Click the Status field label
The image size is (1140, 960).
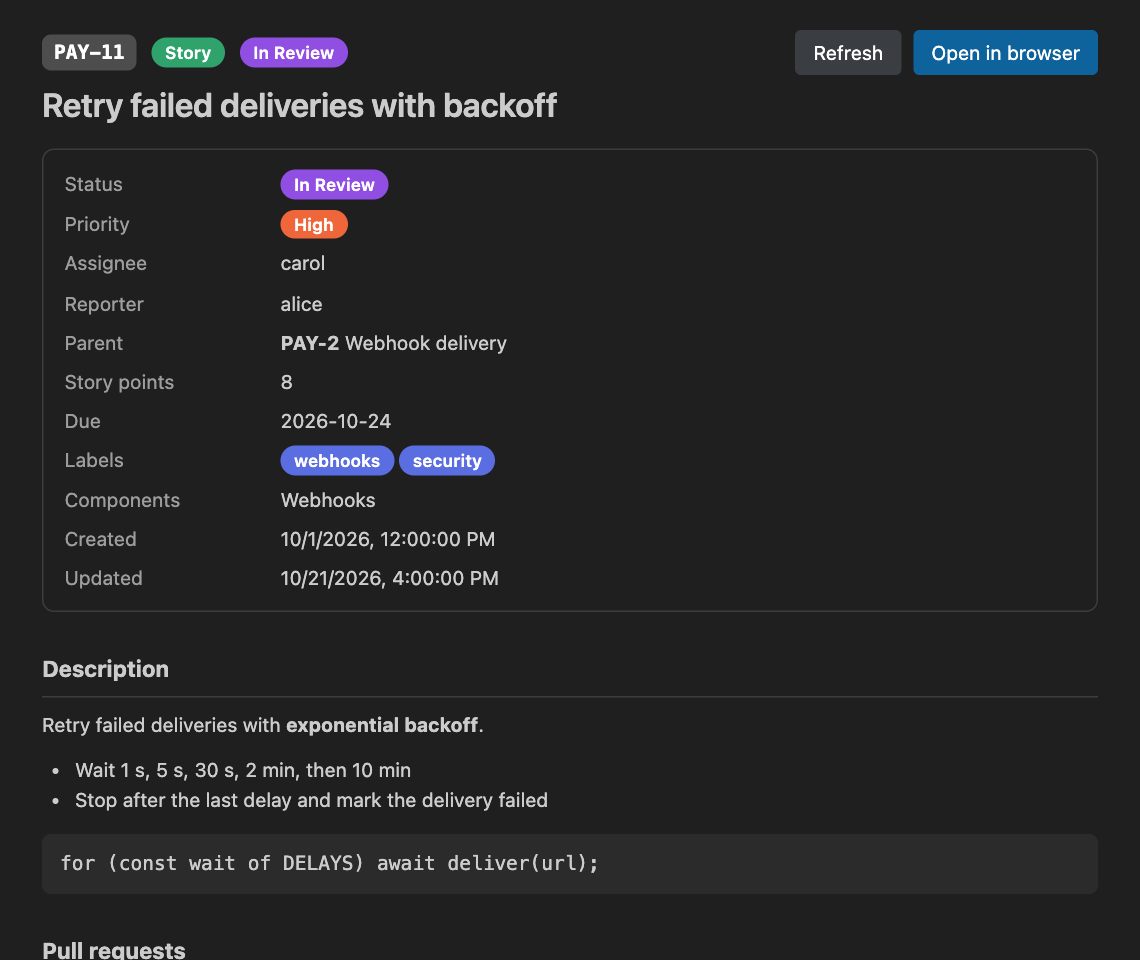click(x=94, y=185)
